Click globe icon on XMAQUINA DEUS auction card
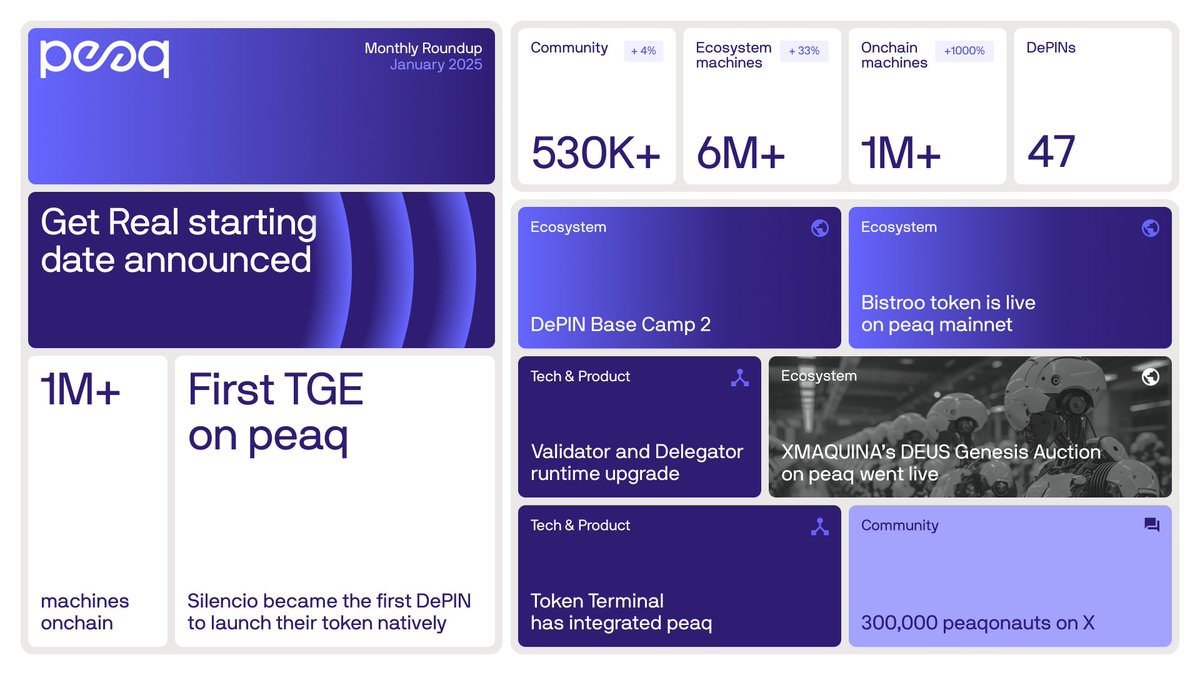Image resolution: width=1200 pixels, height=675 pixels. [x=1150, y=377]
